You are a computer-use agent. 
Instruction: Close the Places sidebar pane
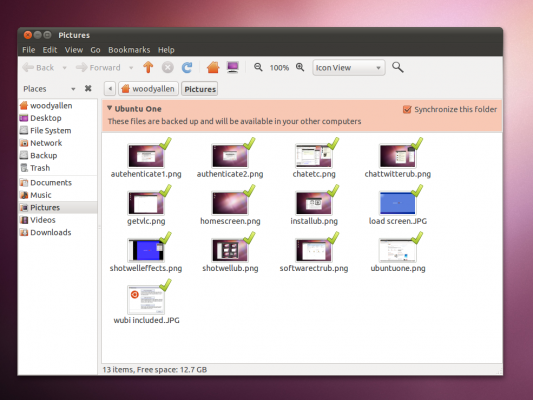click(88, 88)
